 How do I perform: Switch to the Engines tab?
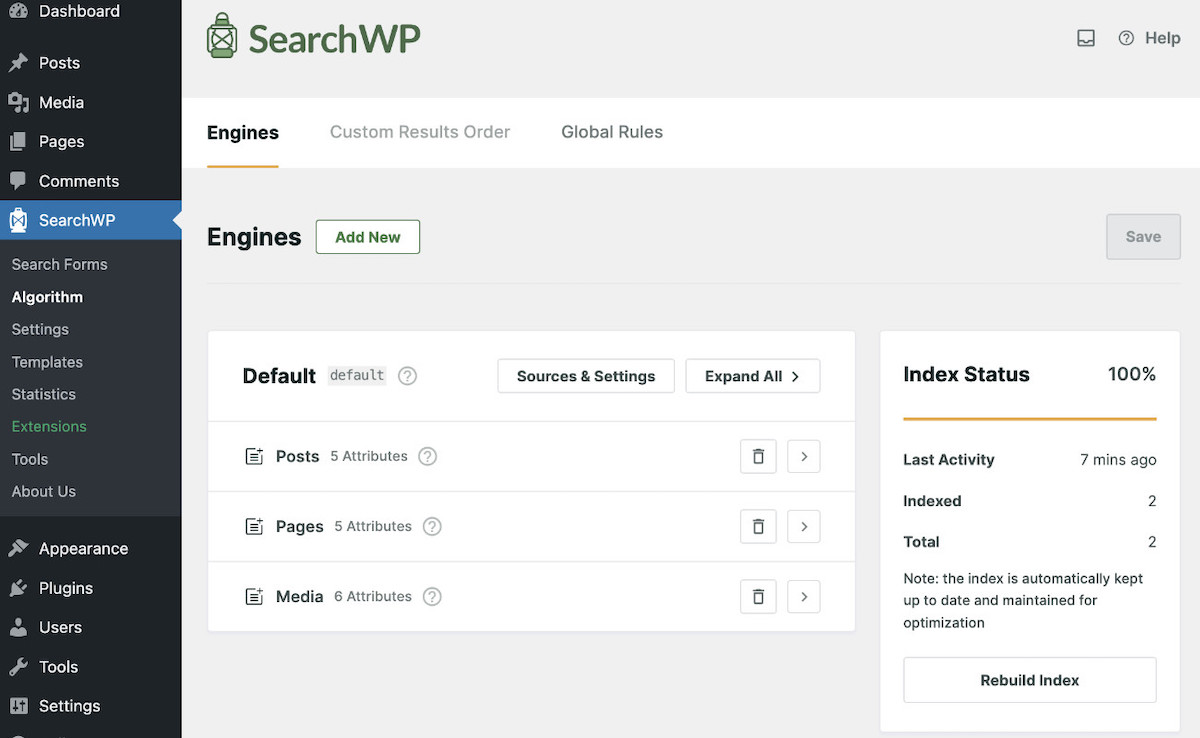243,132
